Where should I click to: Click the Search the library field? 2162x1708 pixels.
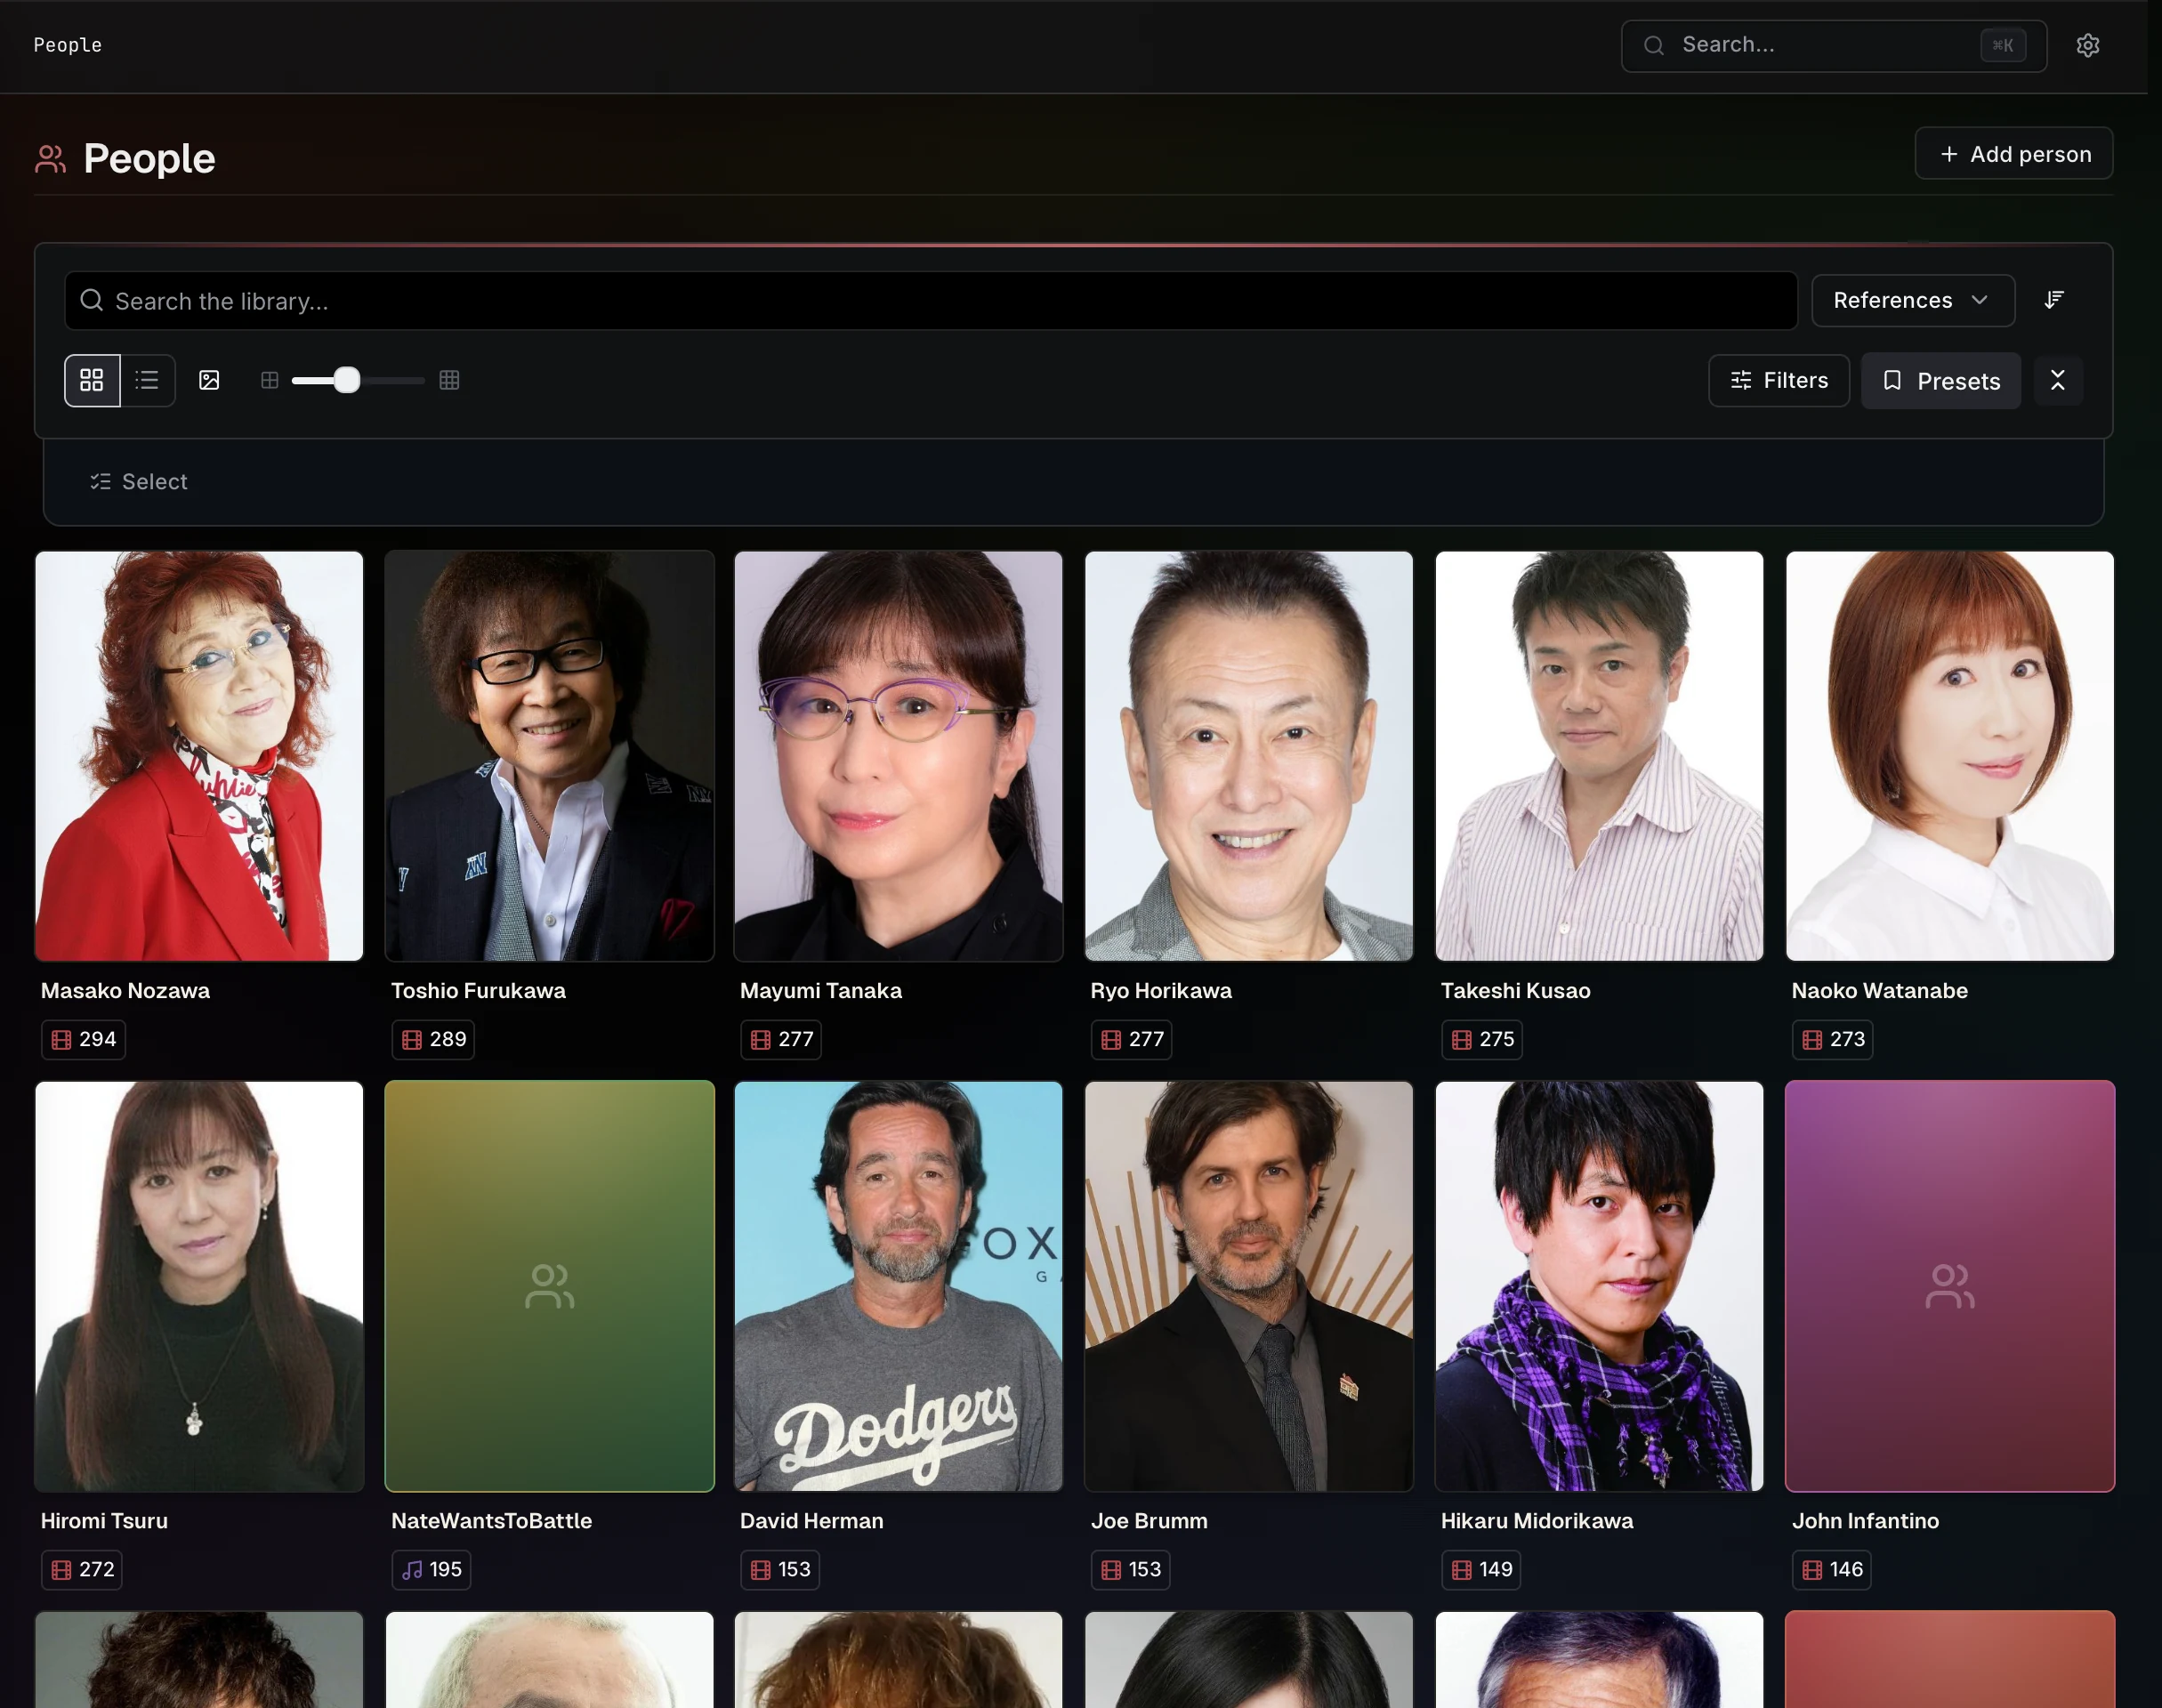click(930, 301)
